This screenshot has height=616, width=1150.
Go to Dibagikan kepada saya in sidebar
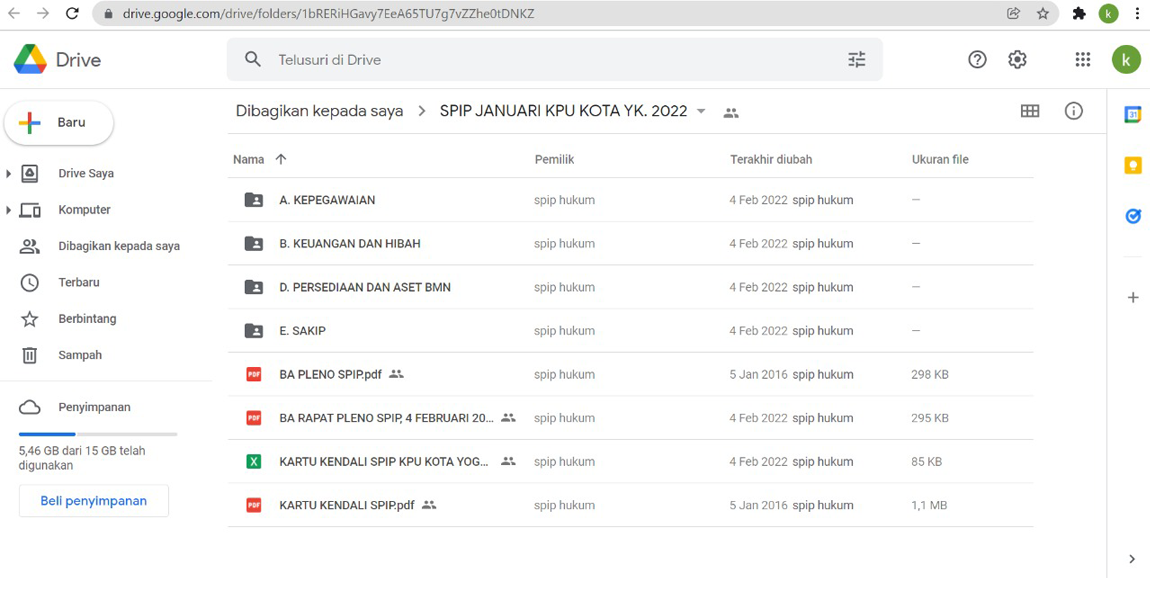tap(118, 246)
